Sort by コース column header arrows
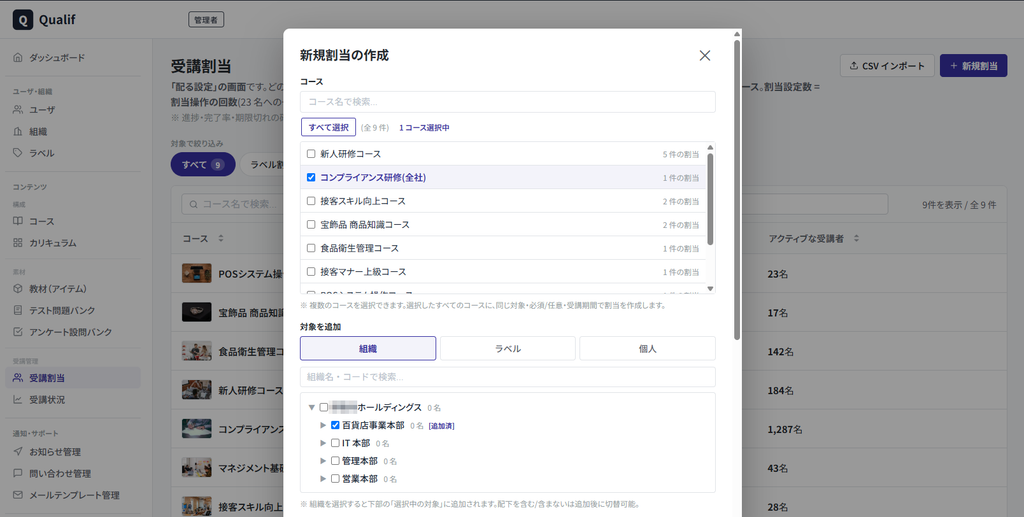 pos(221,238)
